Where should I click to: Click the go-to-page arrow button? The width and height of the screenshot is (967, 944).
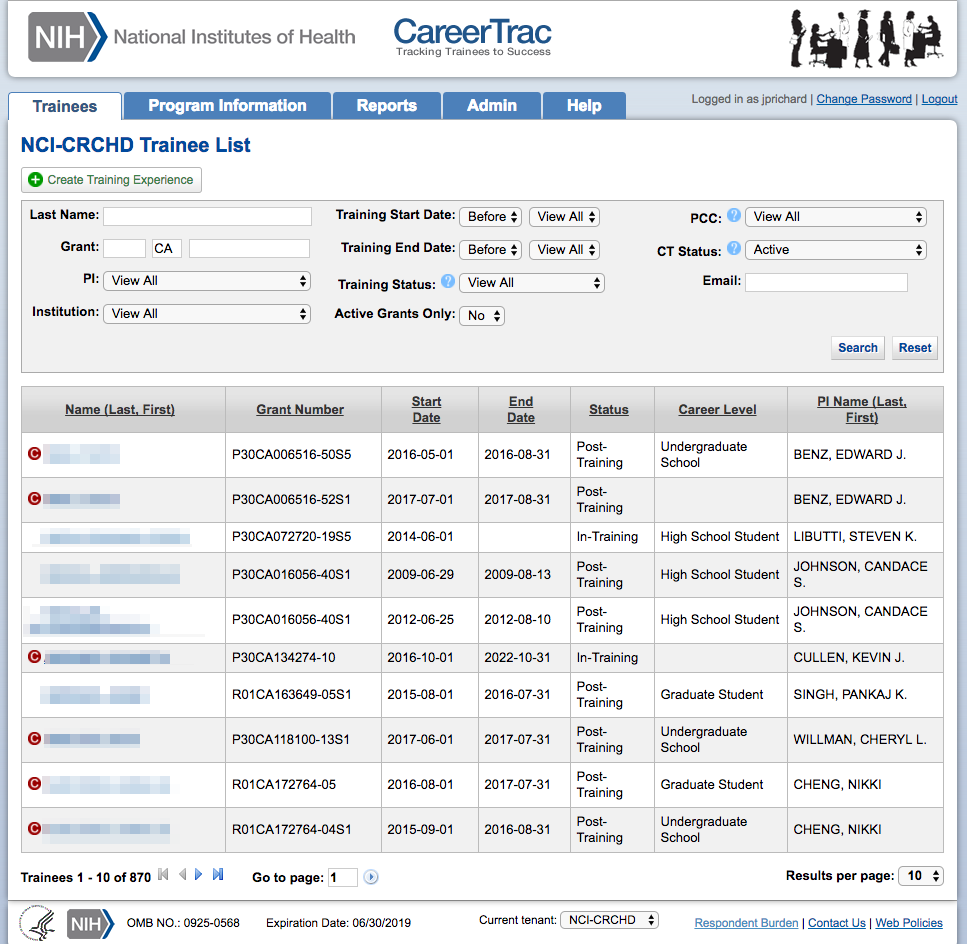coord(371,877)
